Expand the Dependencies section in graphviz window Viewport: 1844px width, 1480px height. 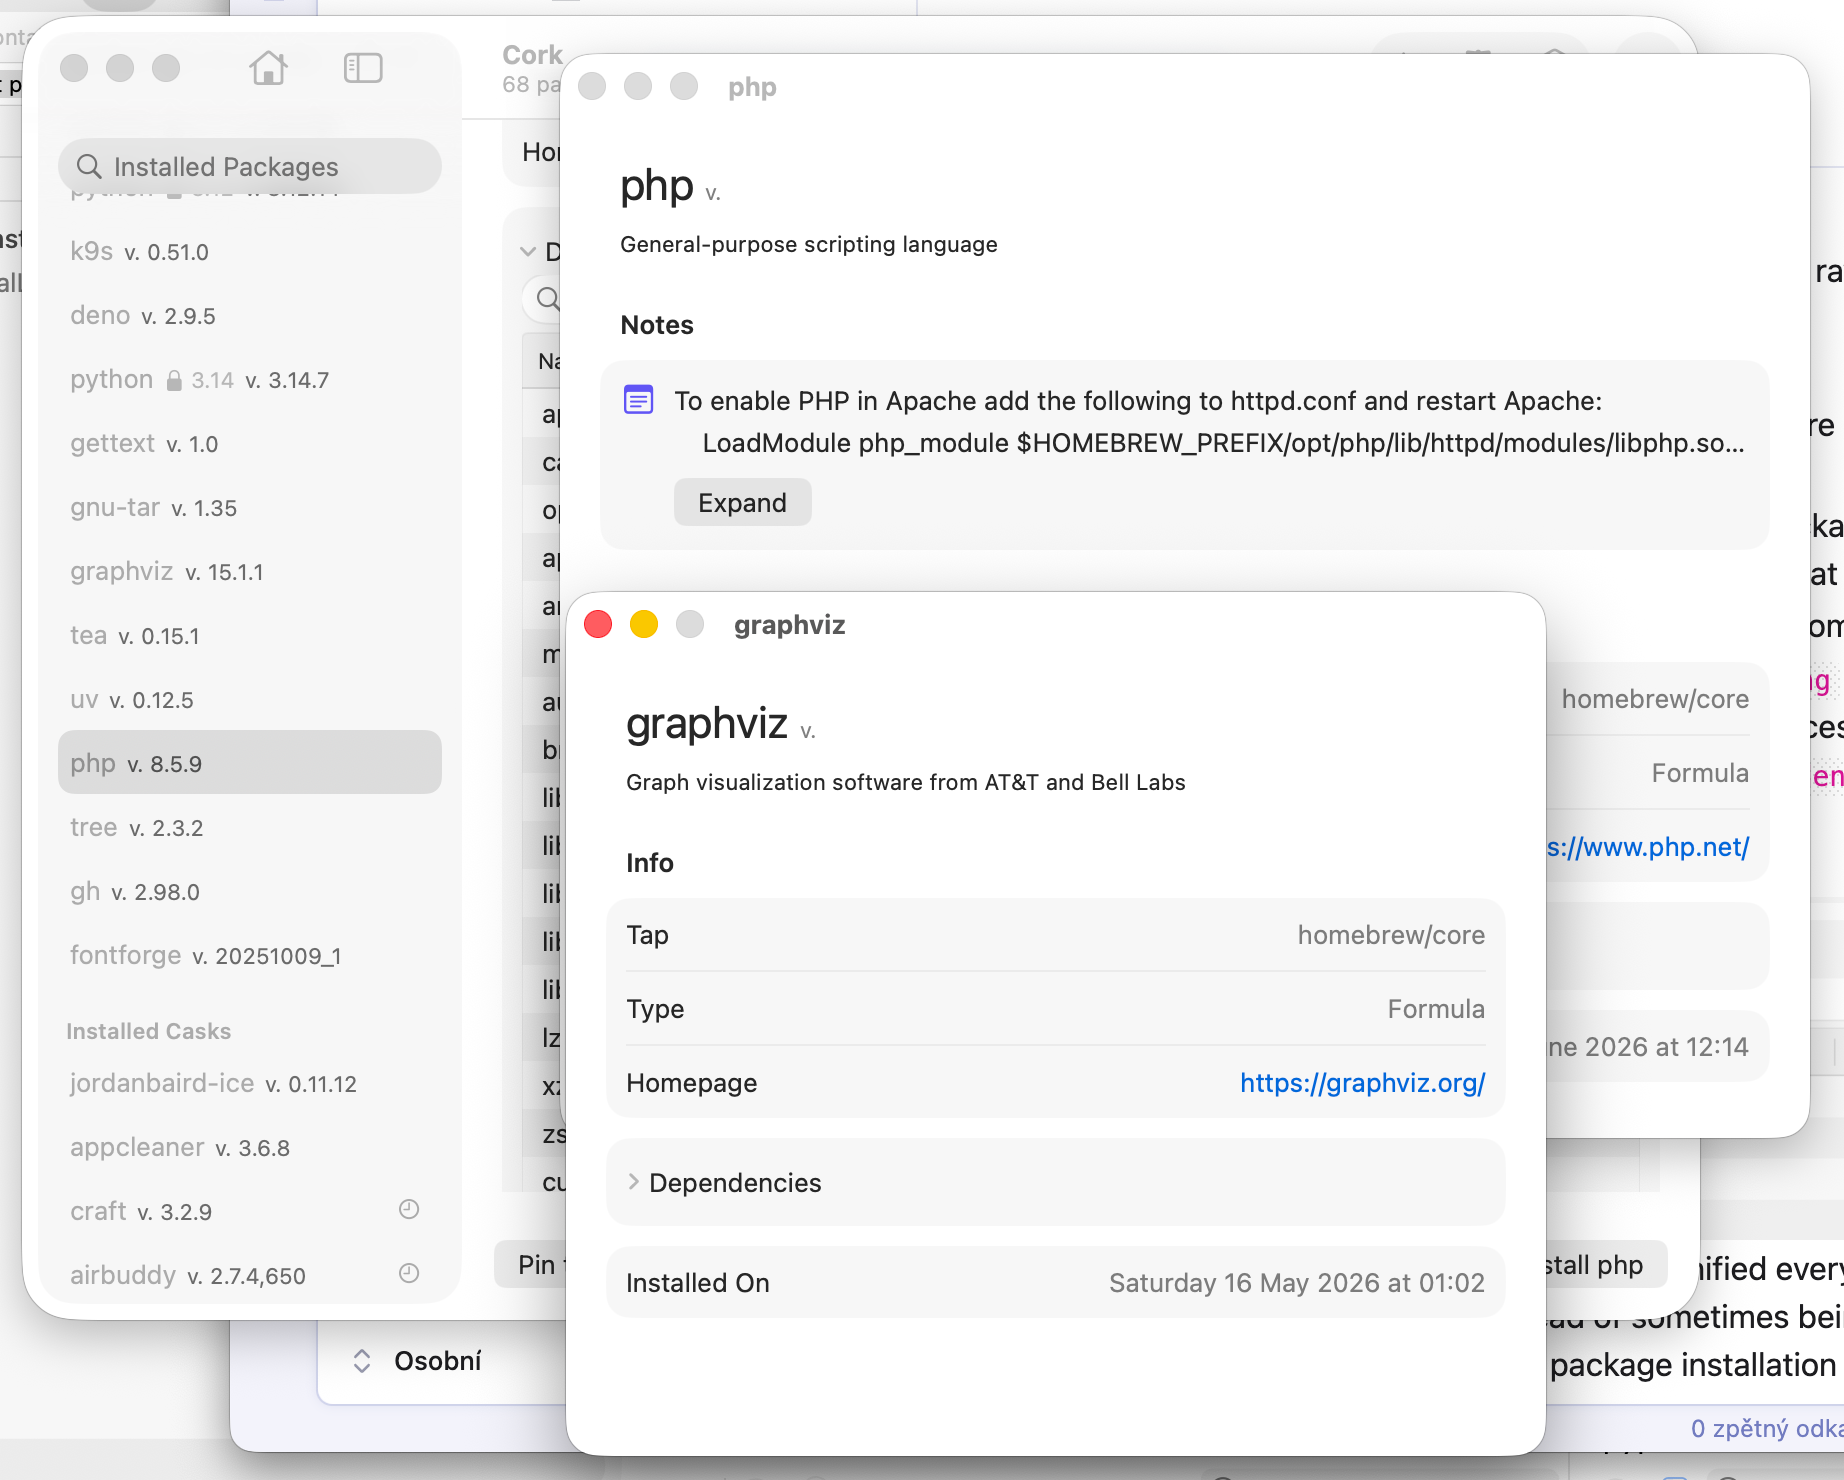pos(633,1182)
